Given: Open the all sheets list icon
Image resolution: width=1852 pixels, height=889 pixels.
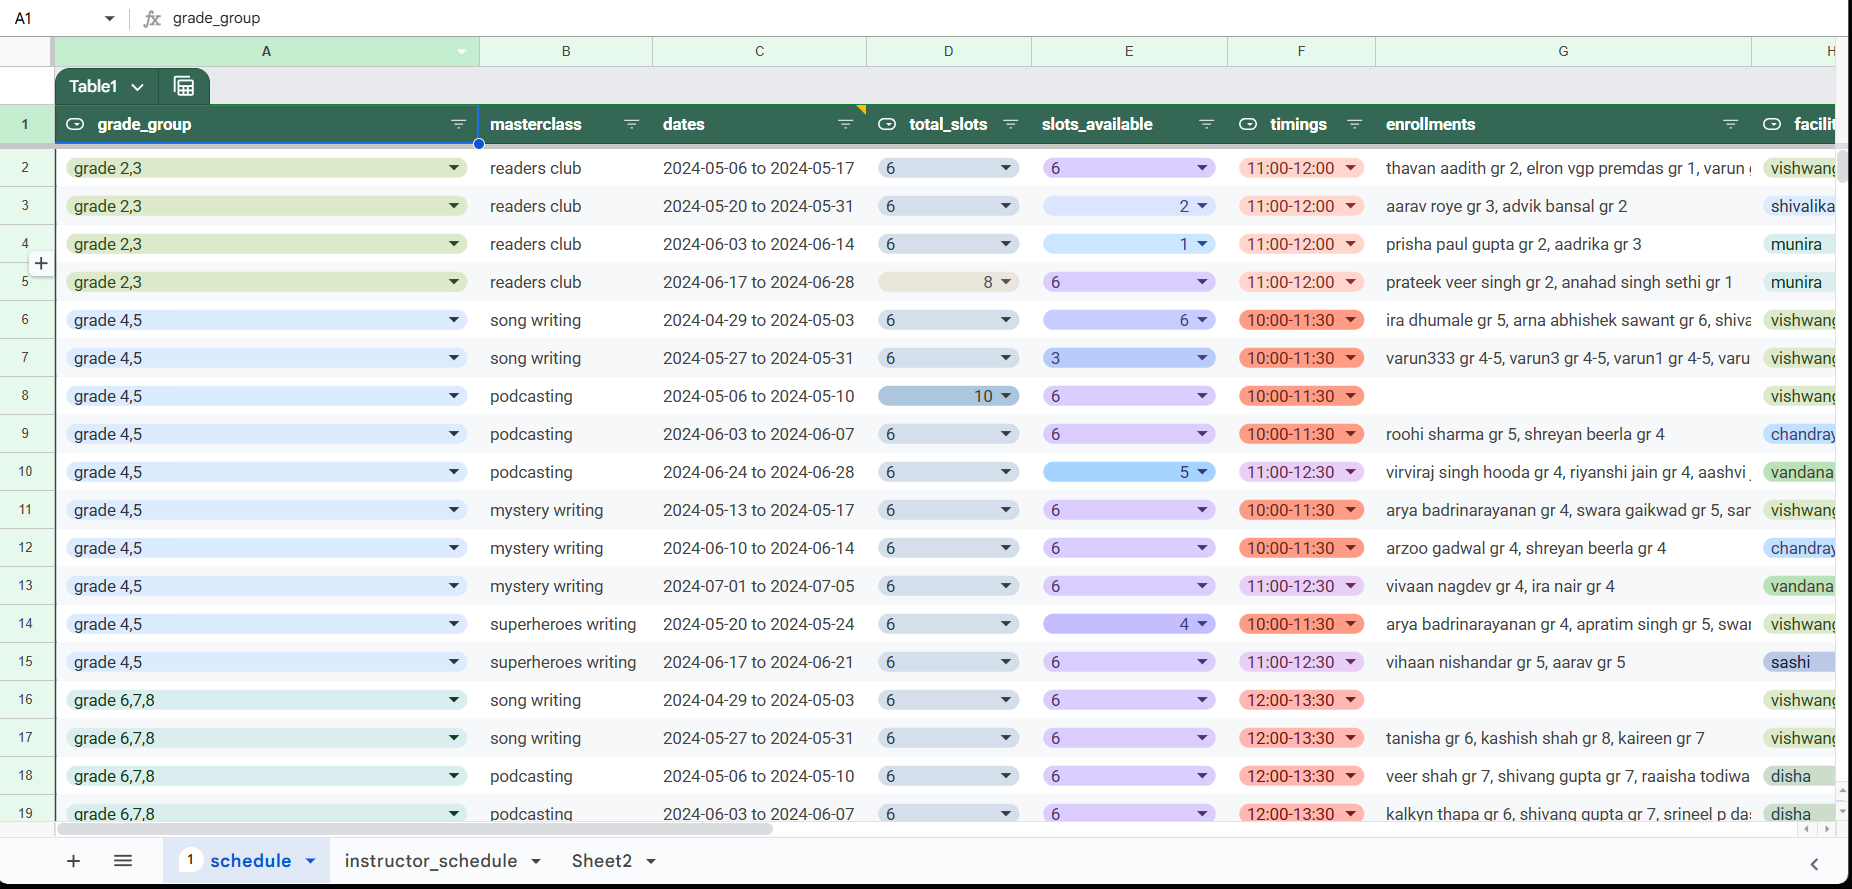Looking at the screenshot, I should 123,861.
